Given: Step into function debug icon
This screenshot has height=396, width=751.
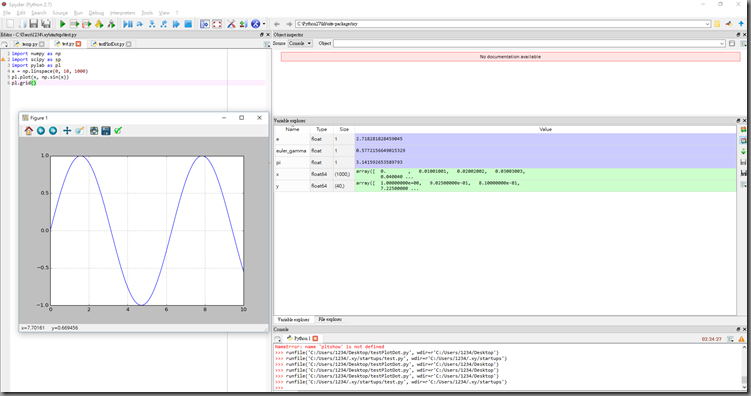Looking at the screenshot, I should pos(152,23).
